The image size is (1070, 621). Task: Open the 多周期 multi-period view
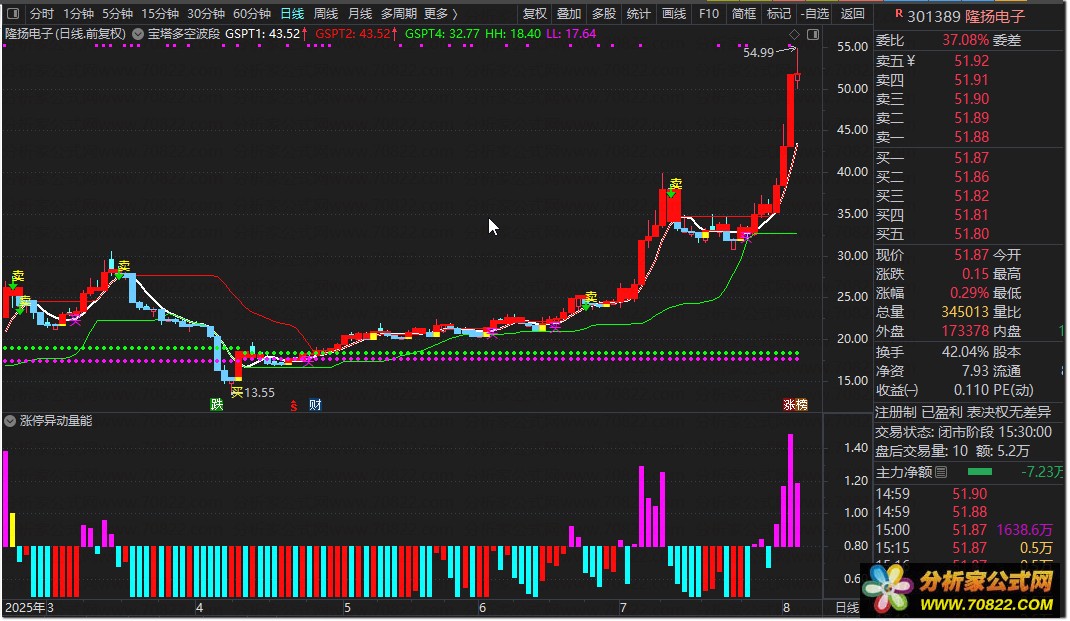point(399,14)
